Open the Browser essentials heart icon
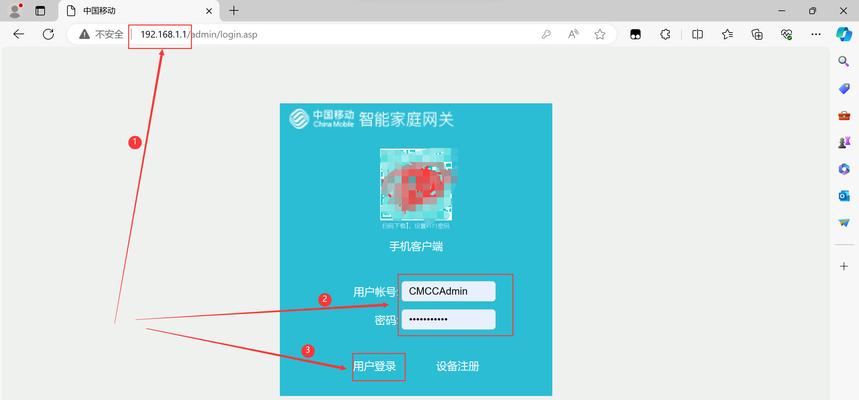The width and height of the screenshot is (859, 400). (787, 35)
